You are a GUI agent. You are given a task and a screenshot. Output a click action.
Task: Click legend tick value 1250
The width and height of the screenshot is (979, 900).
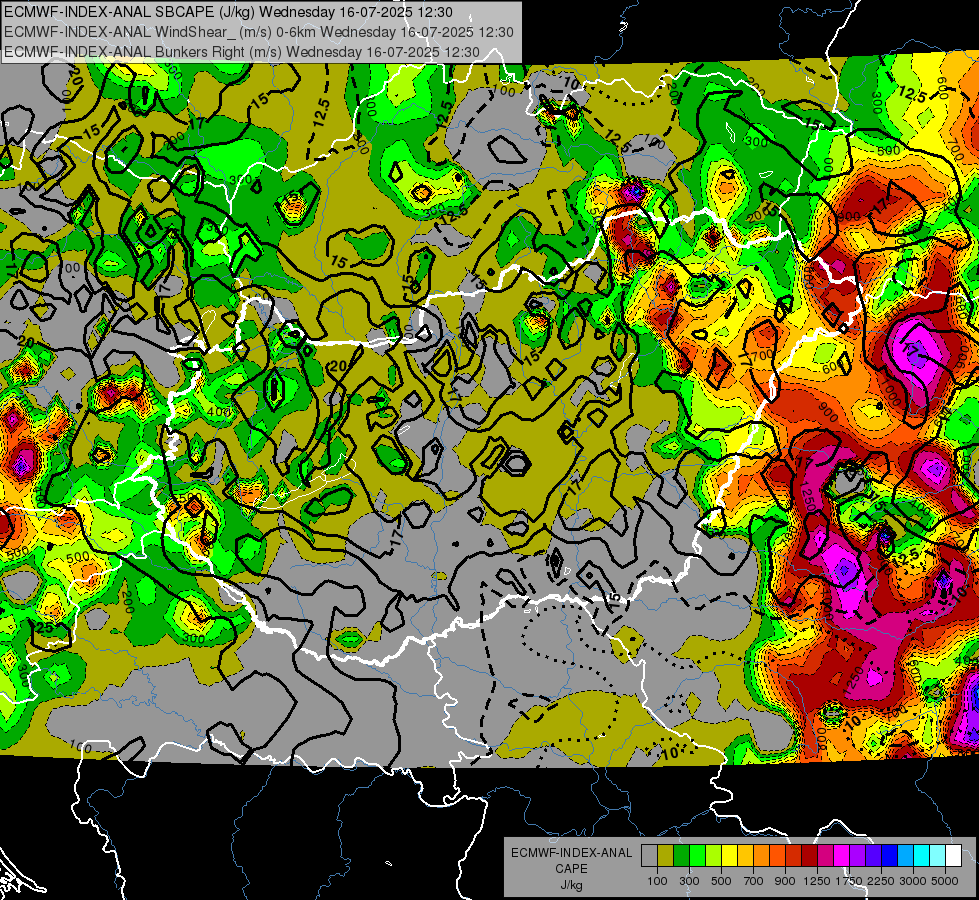817,881
